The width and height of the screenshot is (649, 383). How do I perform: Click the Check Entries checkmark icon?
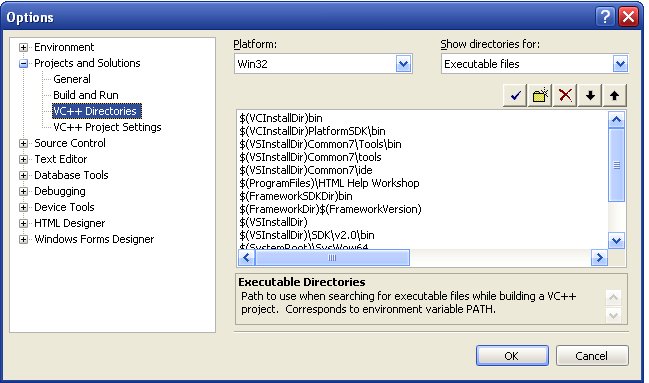pos(515,96)
